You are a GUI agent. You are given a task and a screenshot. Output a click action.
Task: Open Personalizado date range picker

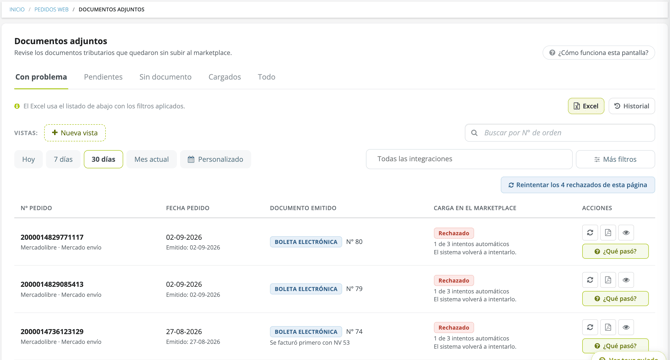(x=215, y=159)
